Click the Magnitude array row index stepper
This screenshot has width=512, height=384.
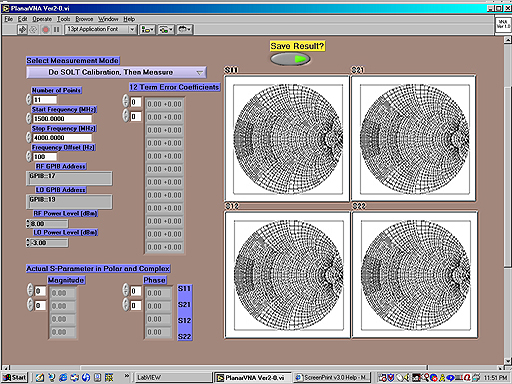(30, 290)
